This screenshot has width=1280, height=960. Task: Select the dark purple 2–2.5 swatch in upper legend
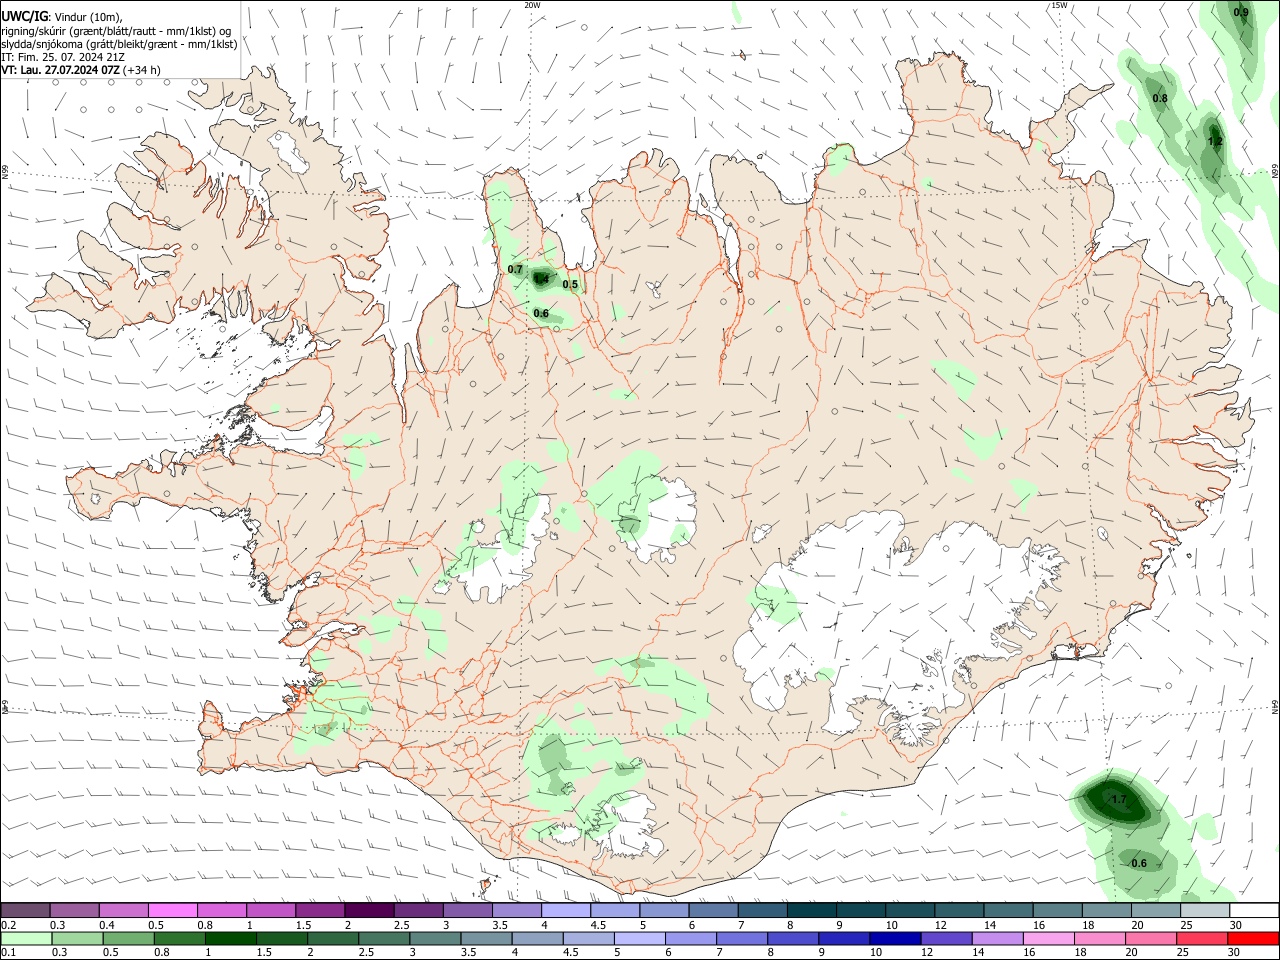click(369, 910)
